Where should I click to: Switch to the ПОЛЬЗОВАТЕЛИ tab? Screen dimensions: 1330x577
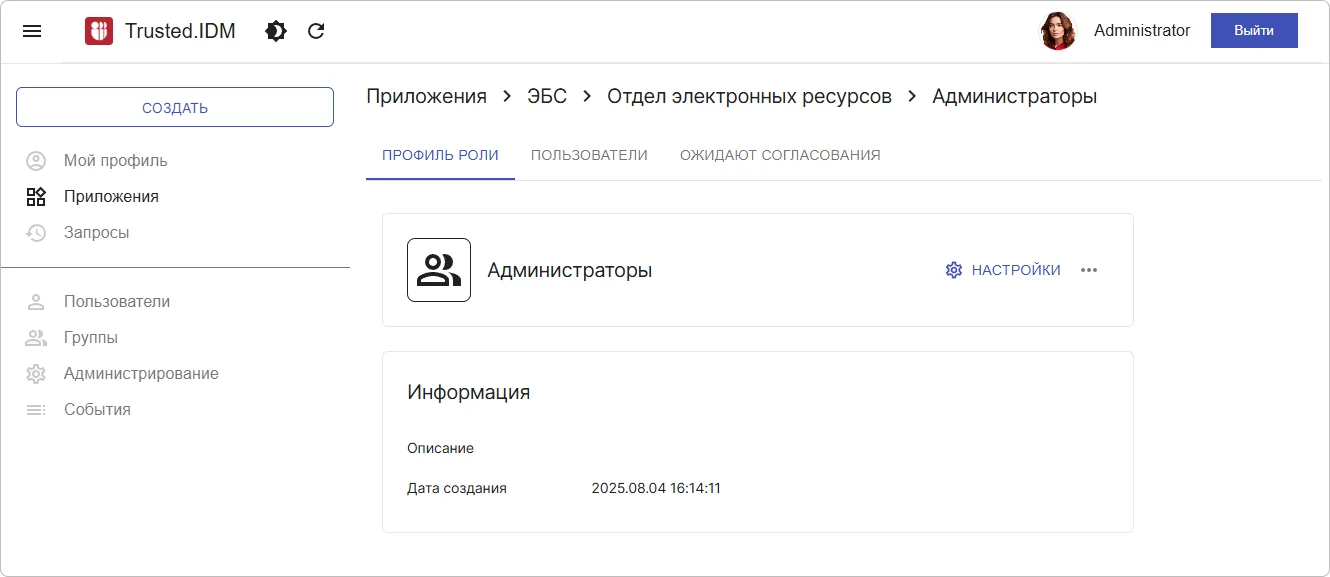coord(589,155)
